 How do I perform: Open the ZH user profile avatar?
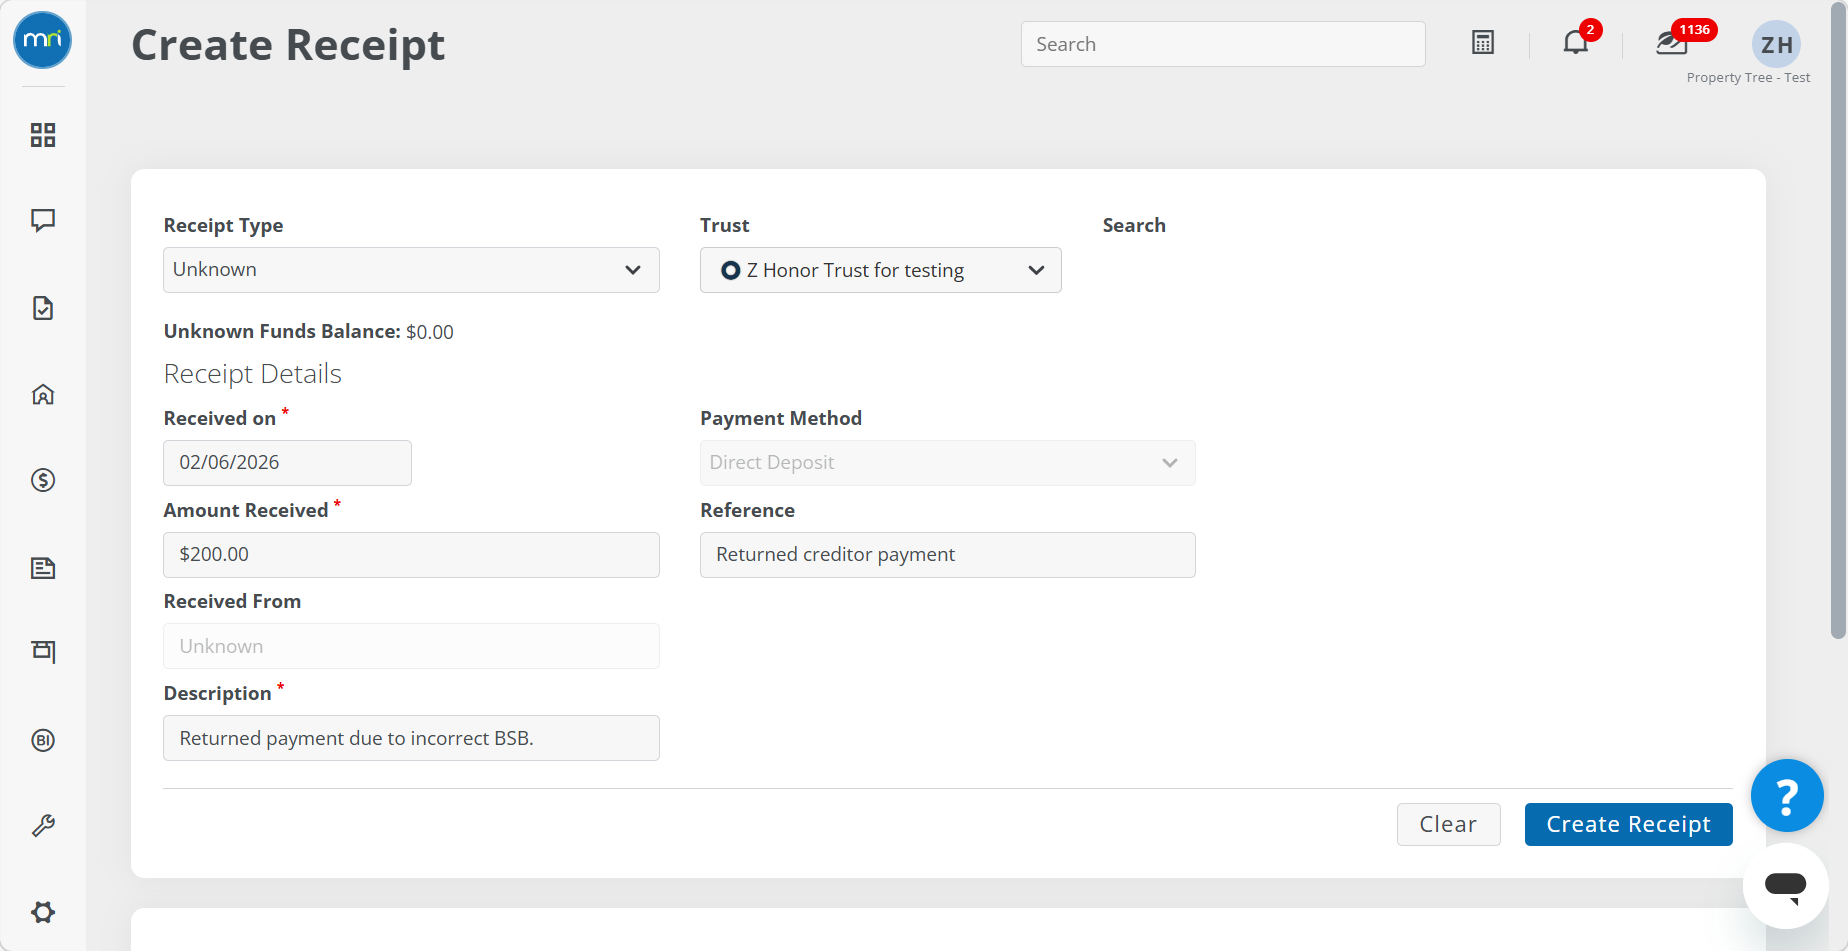pyautogui.click(x=1777, y=45)
